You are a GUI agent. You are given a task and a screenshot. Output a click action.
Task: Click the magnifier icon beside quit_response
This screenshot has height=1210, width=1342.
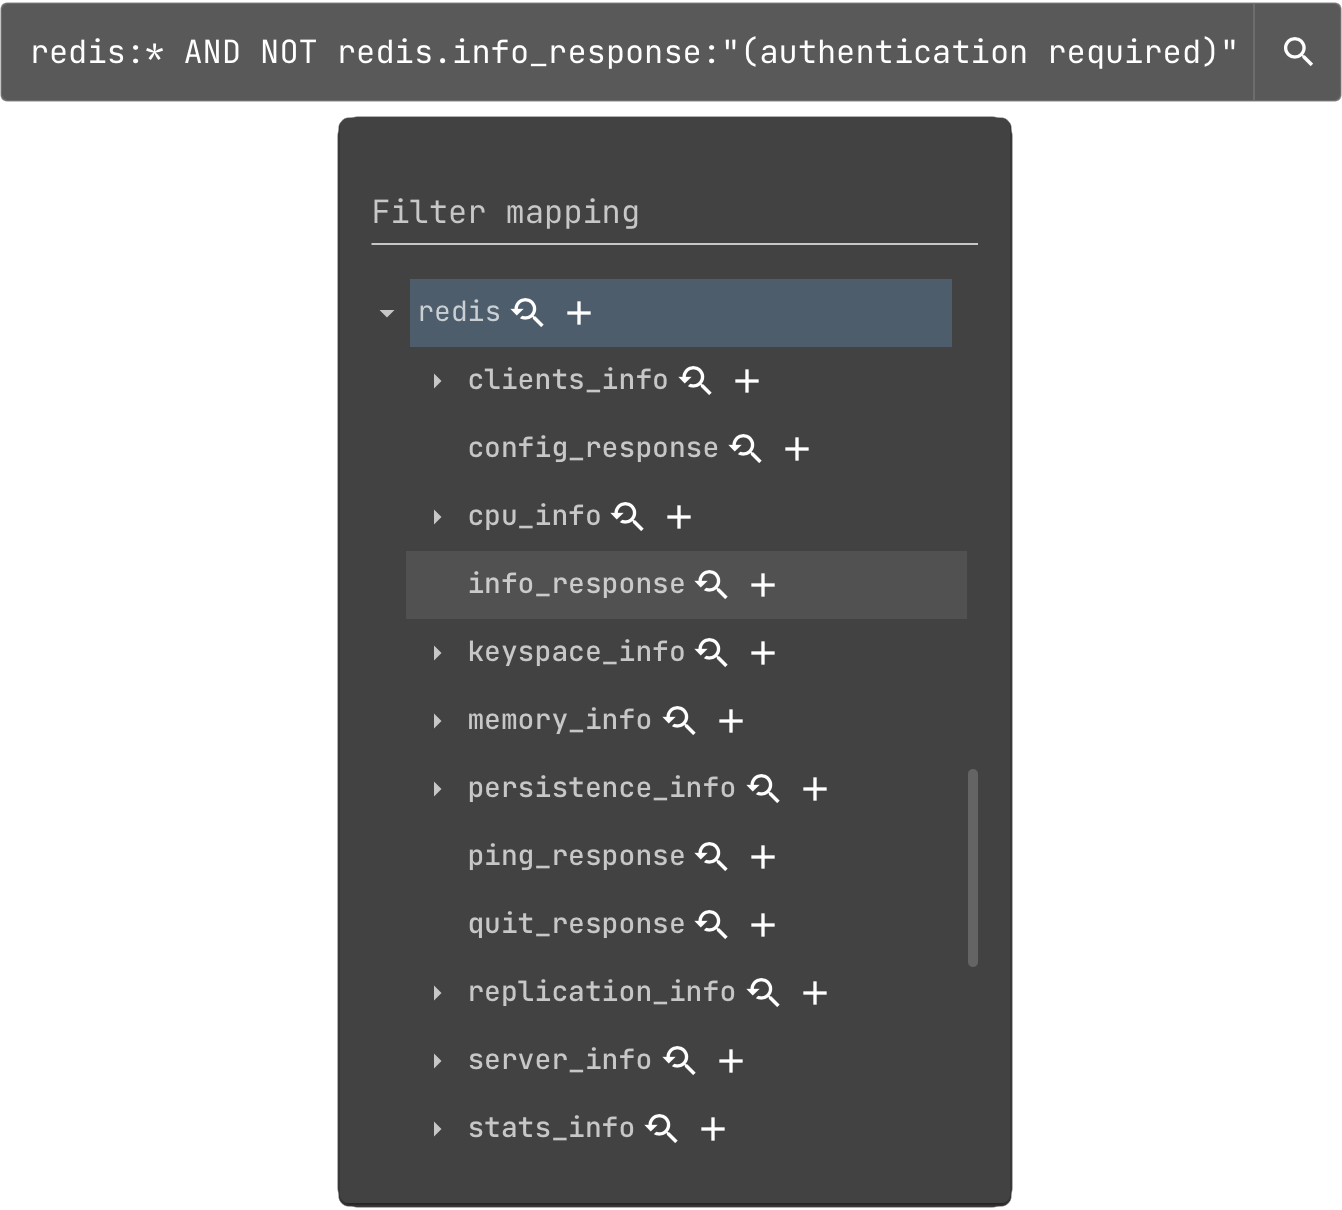click(x=713, y=925)
